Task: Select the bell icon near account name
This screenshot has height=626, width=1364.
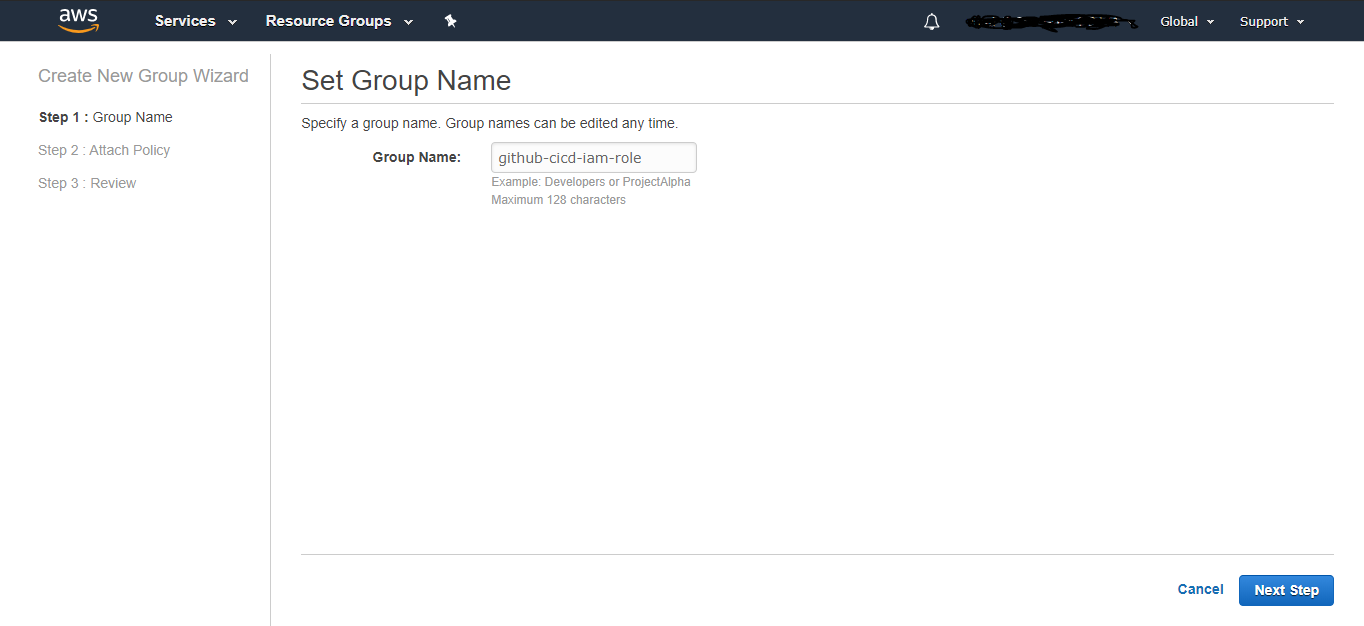Action: coord(930,20)
